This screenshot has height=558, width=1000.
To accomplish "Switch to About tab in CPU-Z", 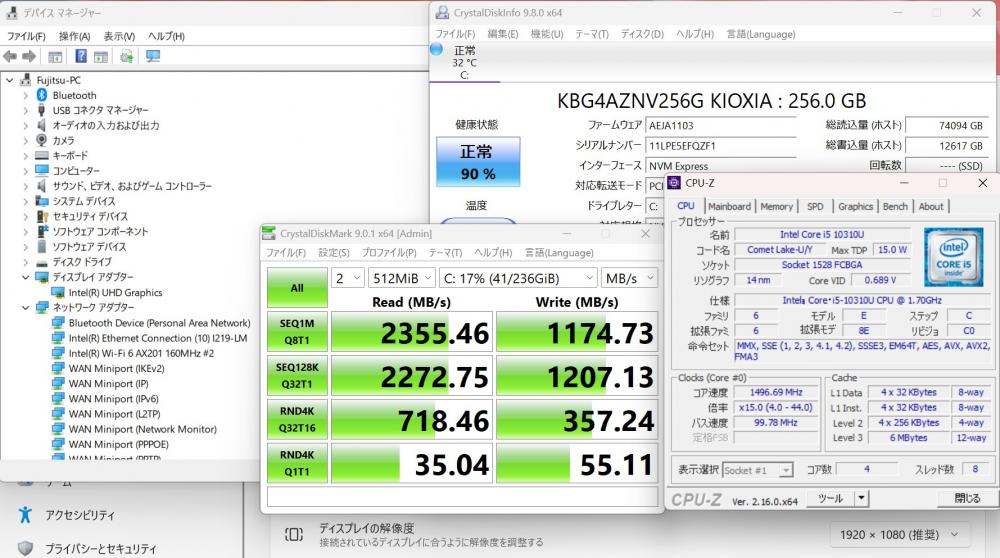I will 930,206.
